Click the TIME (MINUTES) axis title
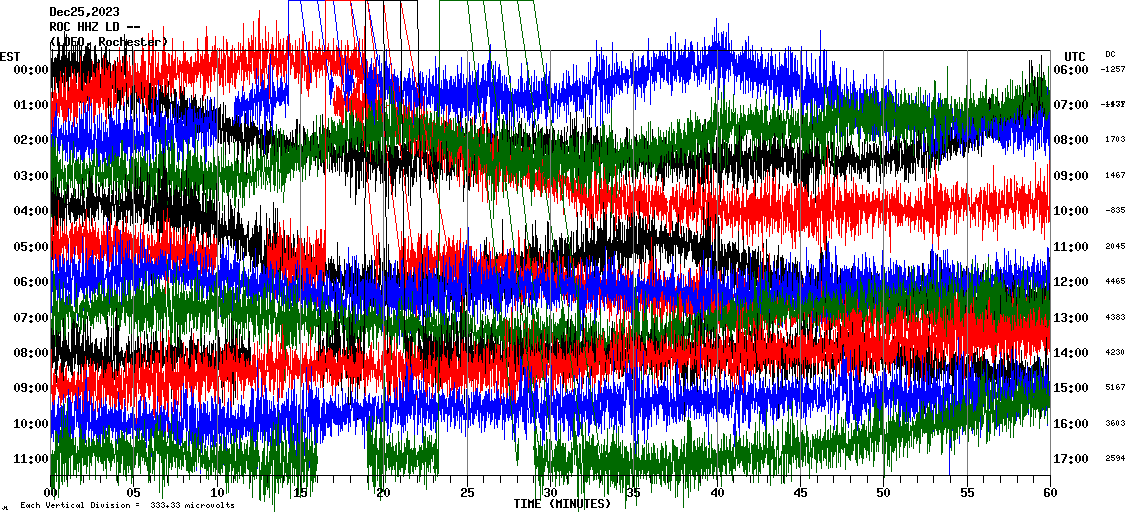This screenshot has height=519, width=1130. click(x=561, y=504)
